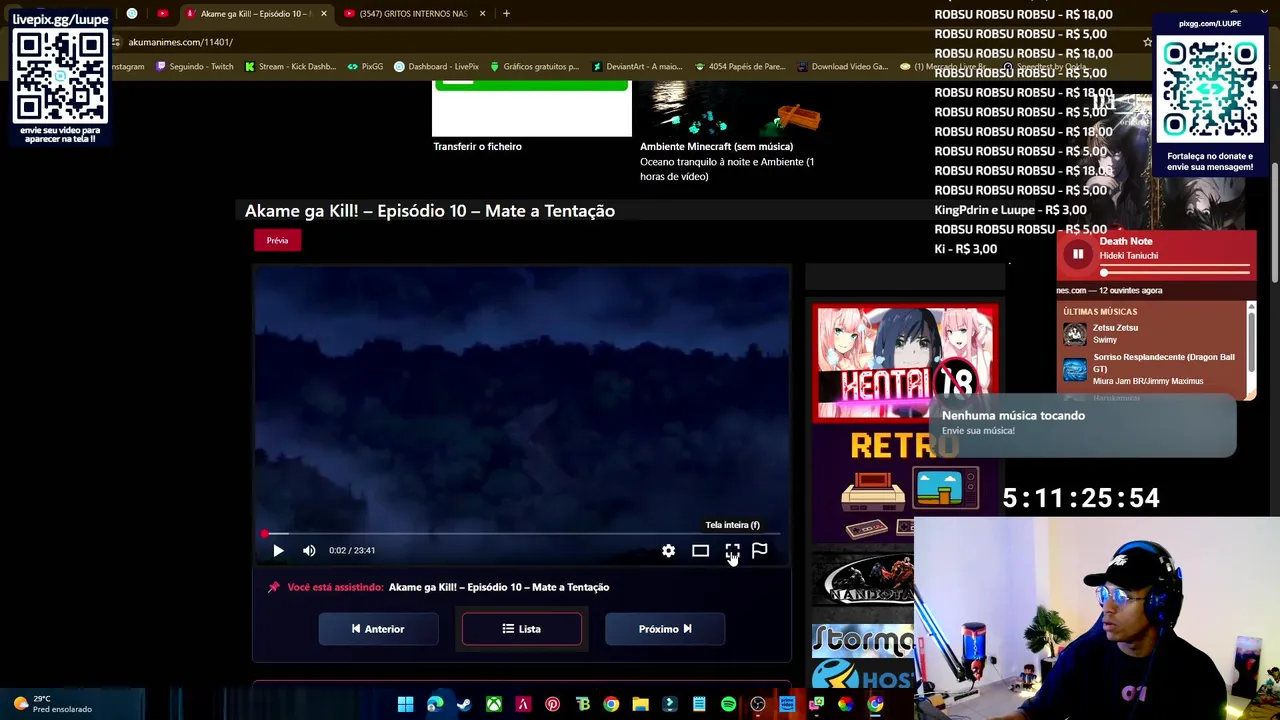Seek on the video progress bar

[x=521, y=534]
